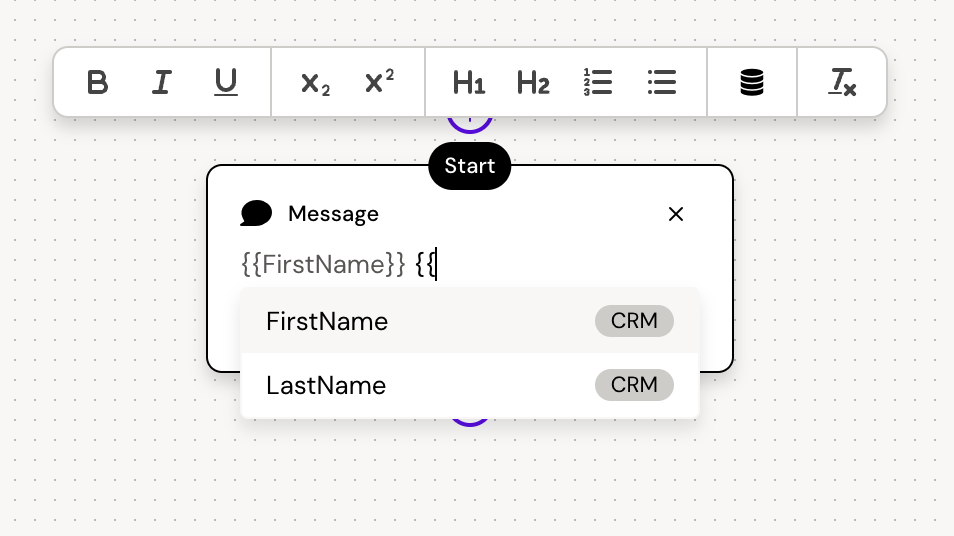Insert a numbered list

598,82
